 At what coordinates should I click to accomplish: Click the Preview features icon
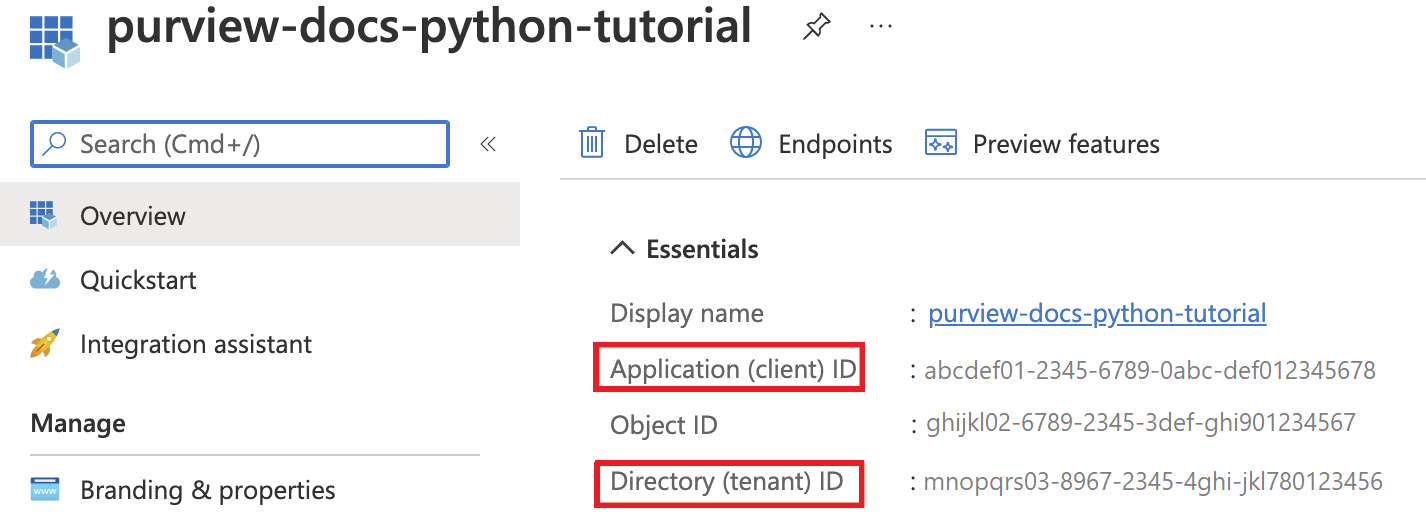point(941,143)
